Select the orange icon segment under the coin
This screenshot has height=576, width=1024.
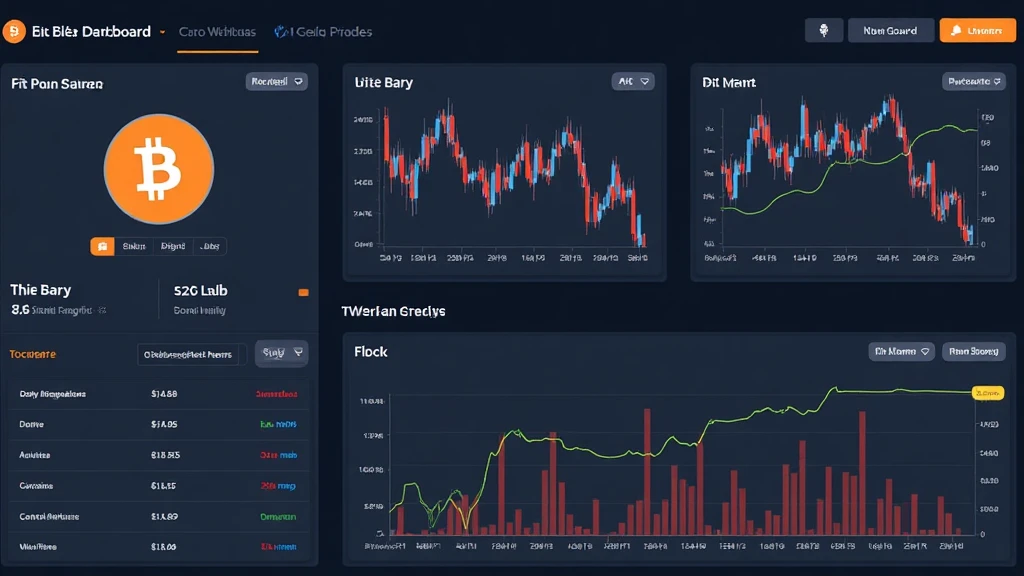[102, 246]
